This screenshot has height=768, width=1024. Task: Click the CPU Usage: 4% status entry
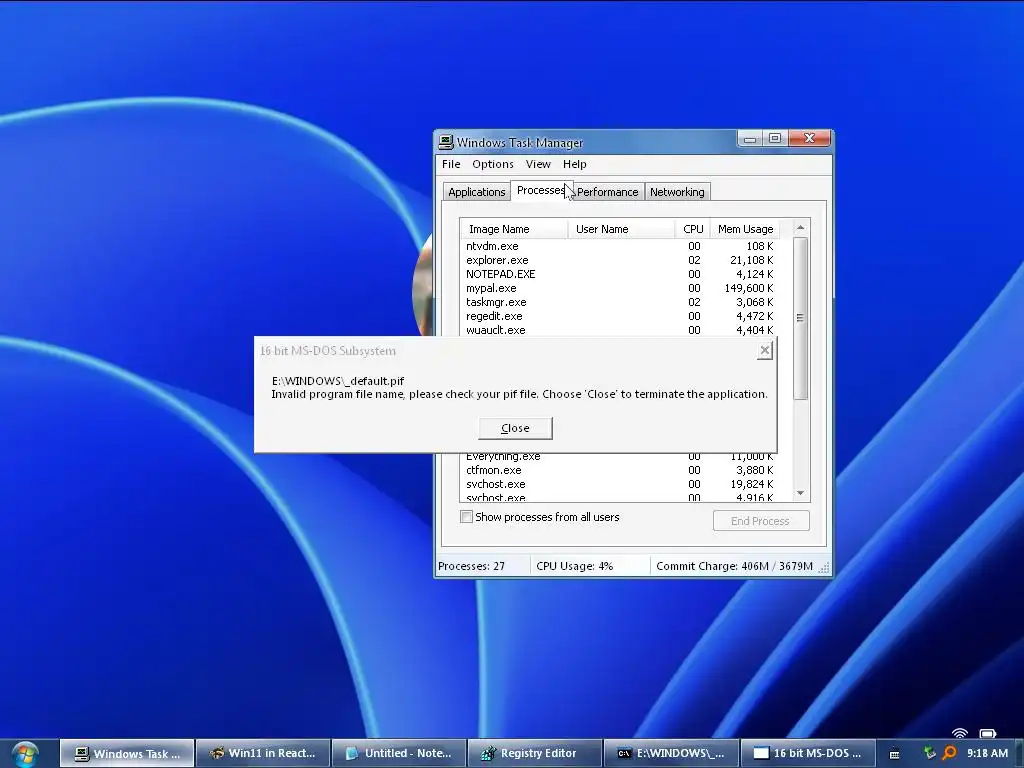pos(590,566)
